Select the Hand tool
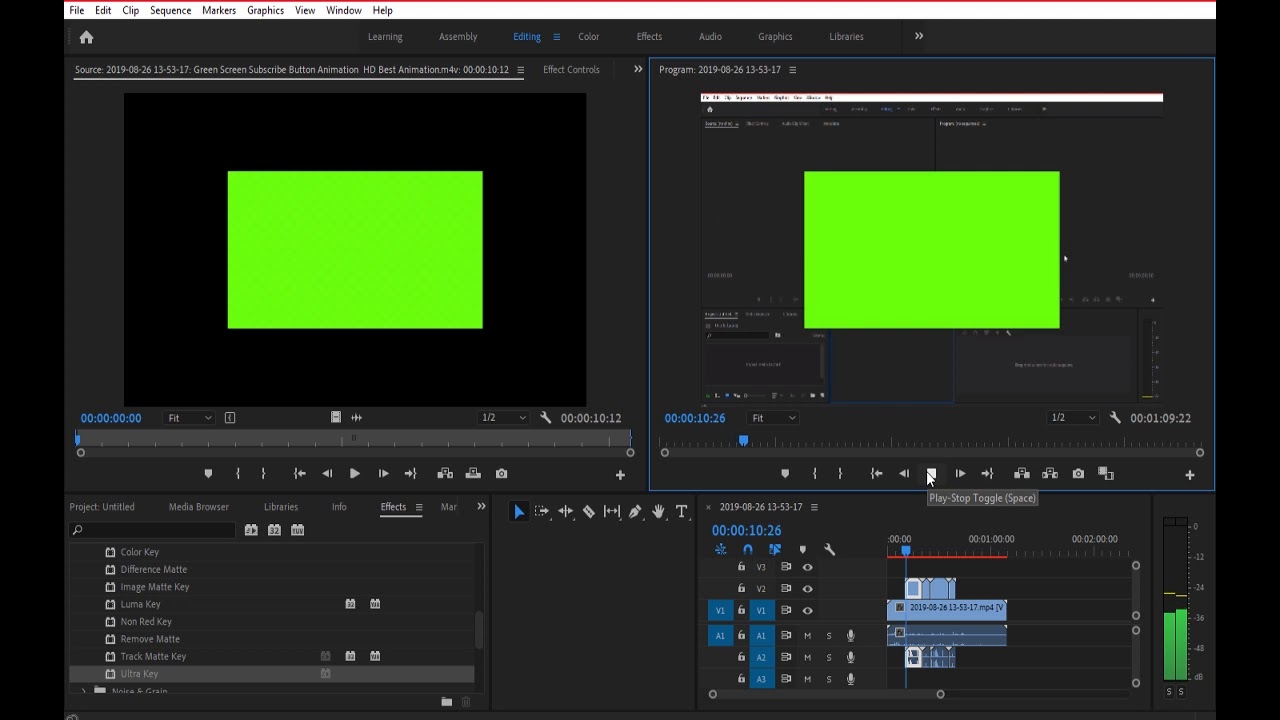This screenshot has width=1280, height=720. [658, 511]
